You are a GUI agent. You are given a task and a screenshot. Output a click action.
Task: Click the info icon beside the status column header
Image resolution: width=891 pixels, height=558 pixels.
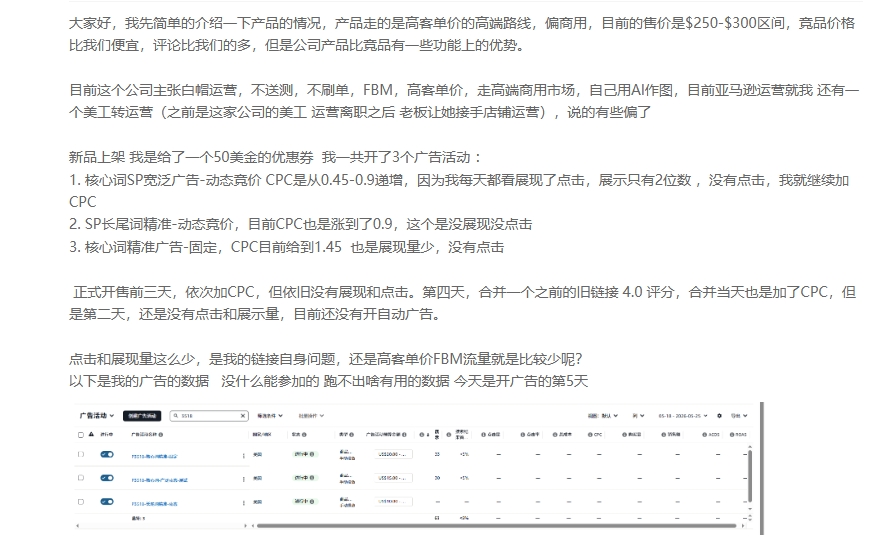(304, 435)
